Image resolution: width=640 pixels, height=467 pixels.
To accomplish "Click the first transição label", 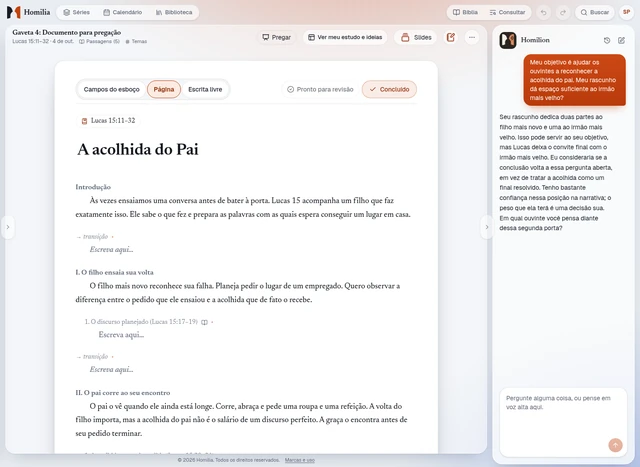I will pyautogui.click(x=95, y=237).
